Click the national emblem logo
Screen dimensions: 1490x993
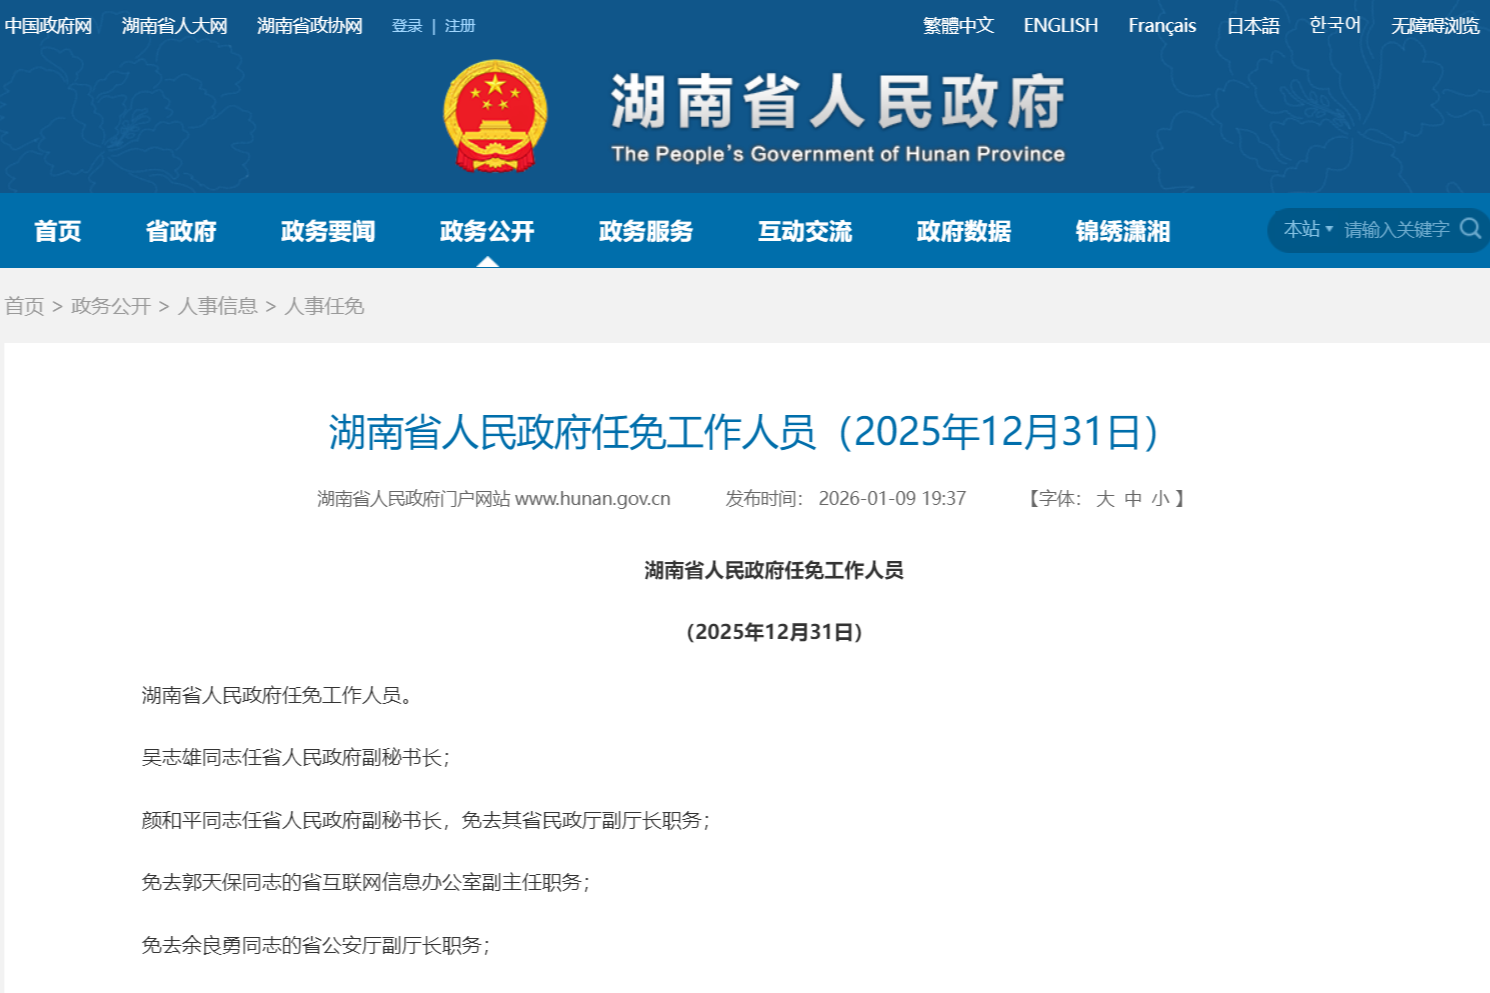[x=495, y=116]
